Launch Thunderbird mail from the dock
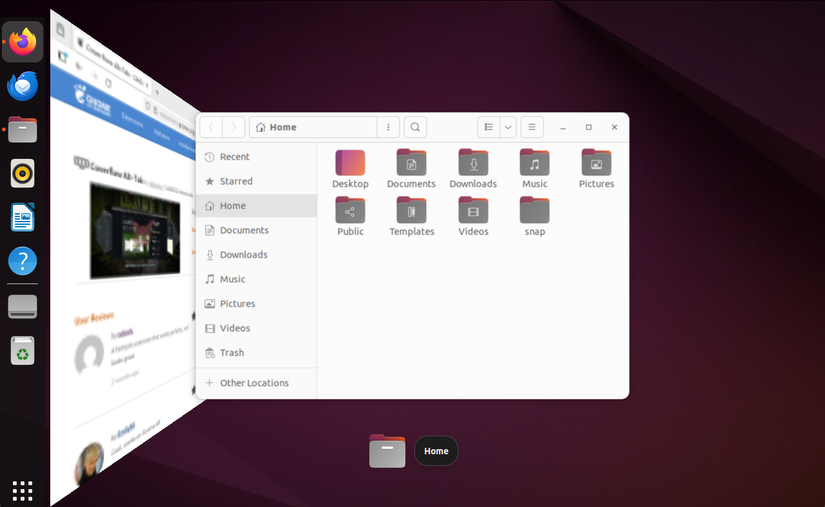Image resolution: width=825 pixels, height=507 pixels. [23, 86]
